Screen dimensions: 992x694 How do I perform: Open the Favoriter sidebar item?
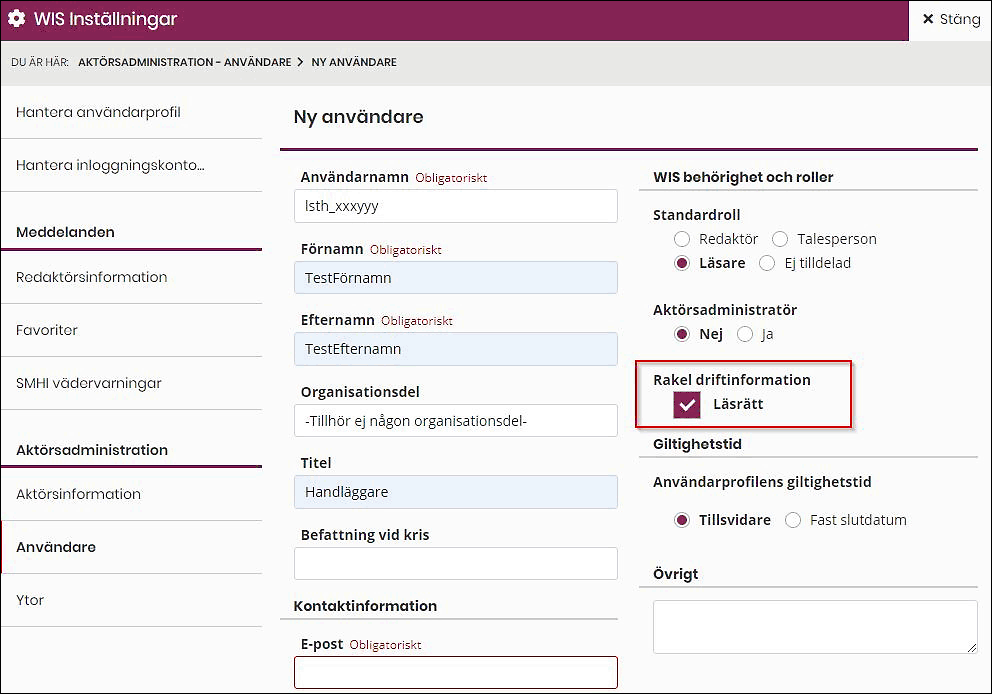click(x=47, y=330)
